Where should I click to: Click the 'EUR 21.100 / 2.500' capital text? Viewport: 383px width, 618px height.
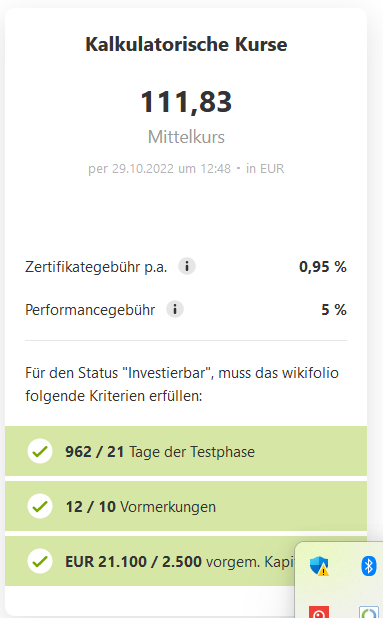coord(133,562)
